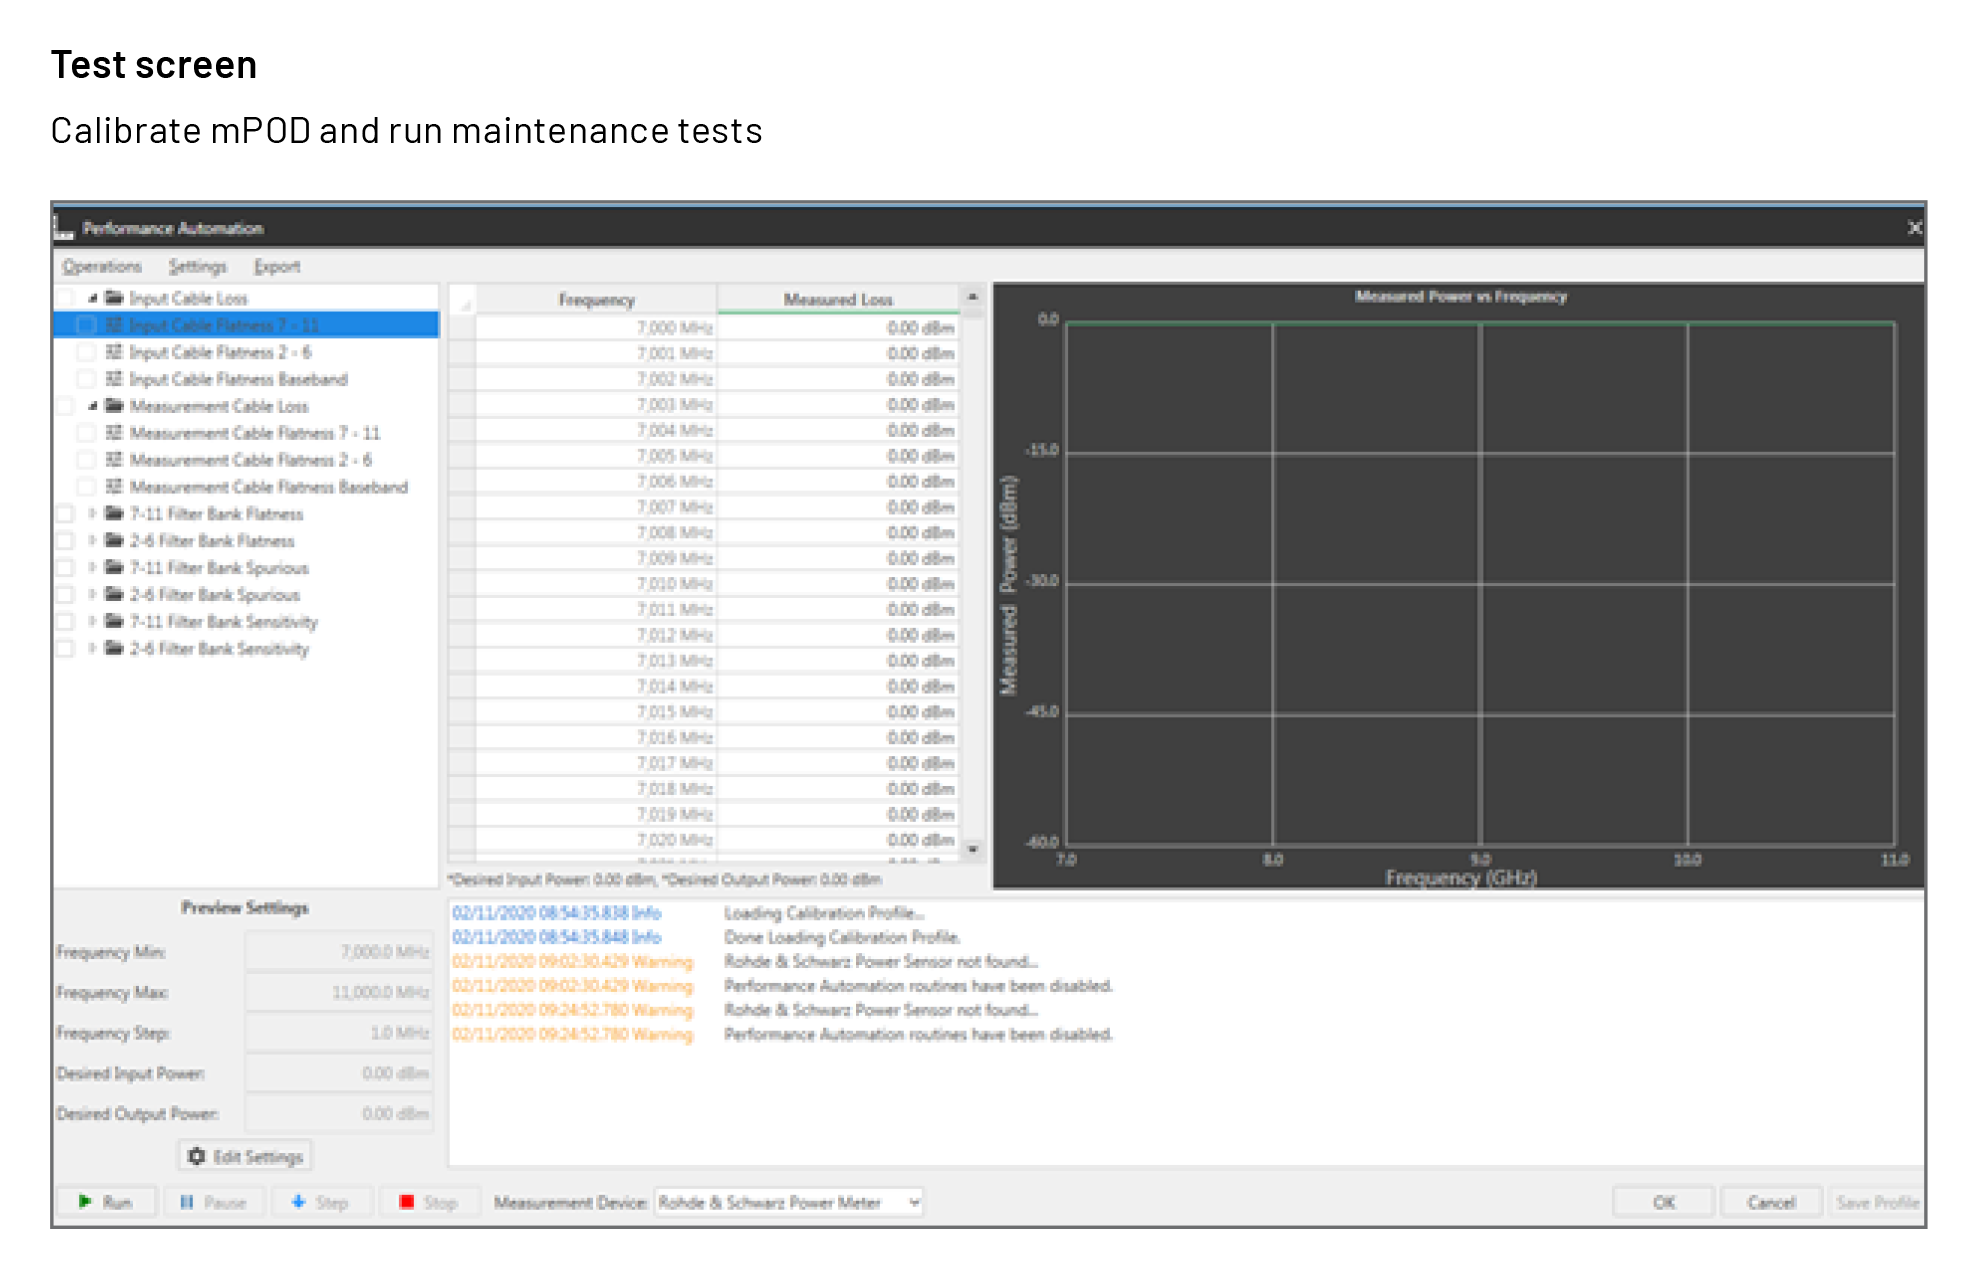Click the Save Profile button
The height and width of the screenshot is (1279, 1978).
(x=1877, y=1202)
